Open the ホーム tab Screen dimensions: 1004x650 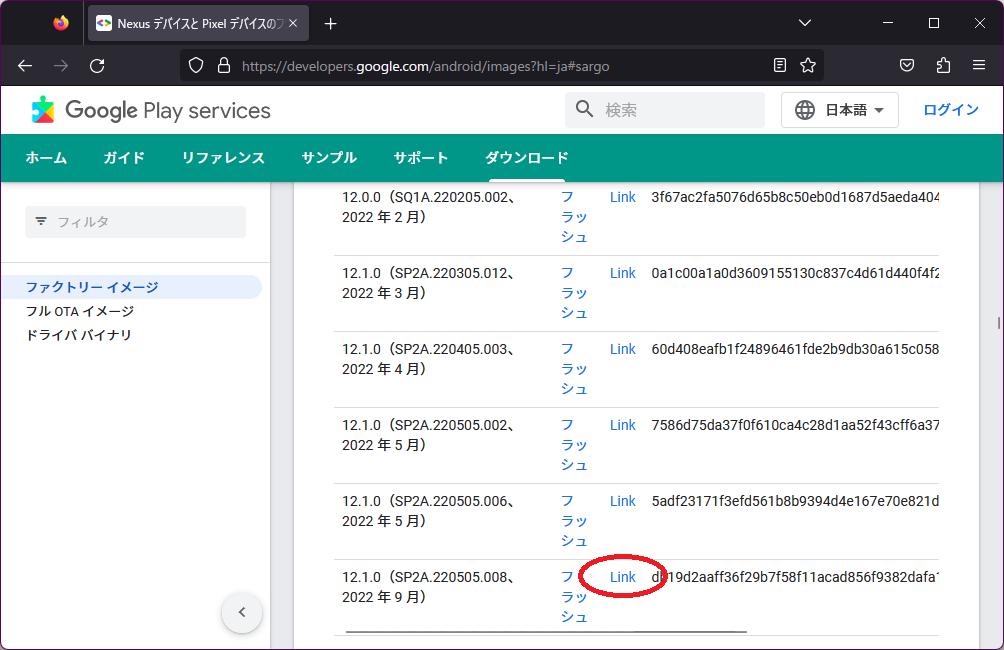(46, 158)
